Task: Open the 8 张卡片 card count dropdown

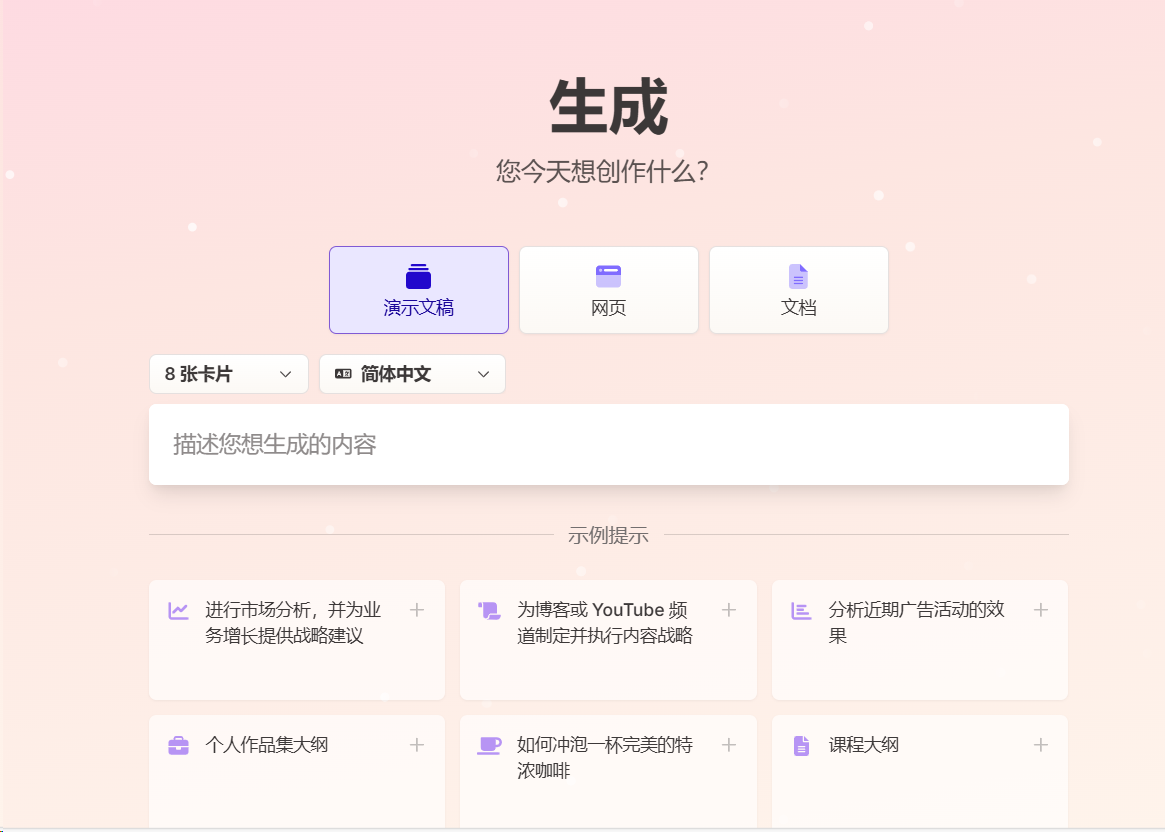Action: click(x=228, y=373)
